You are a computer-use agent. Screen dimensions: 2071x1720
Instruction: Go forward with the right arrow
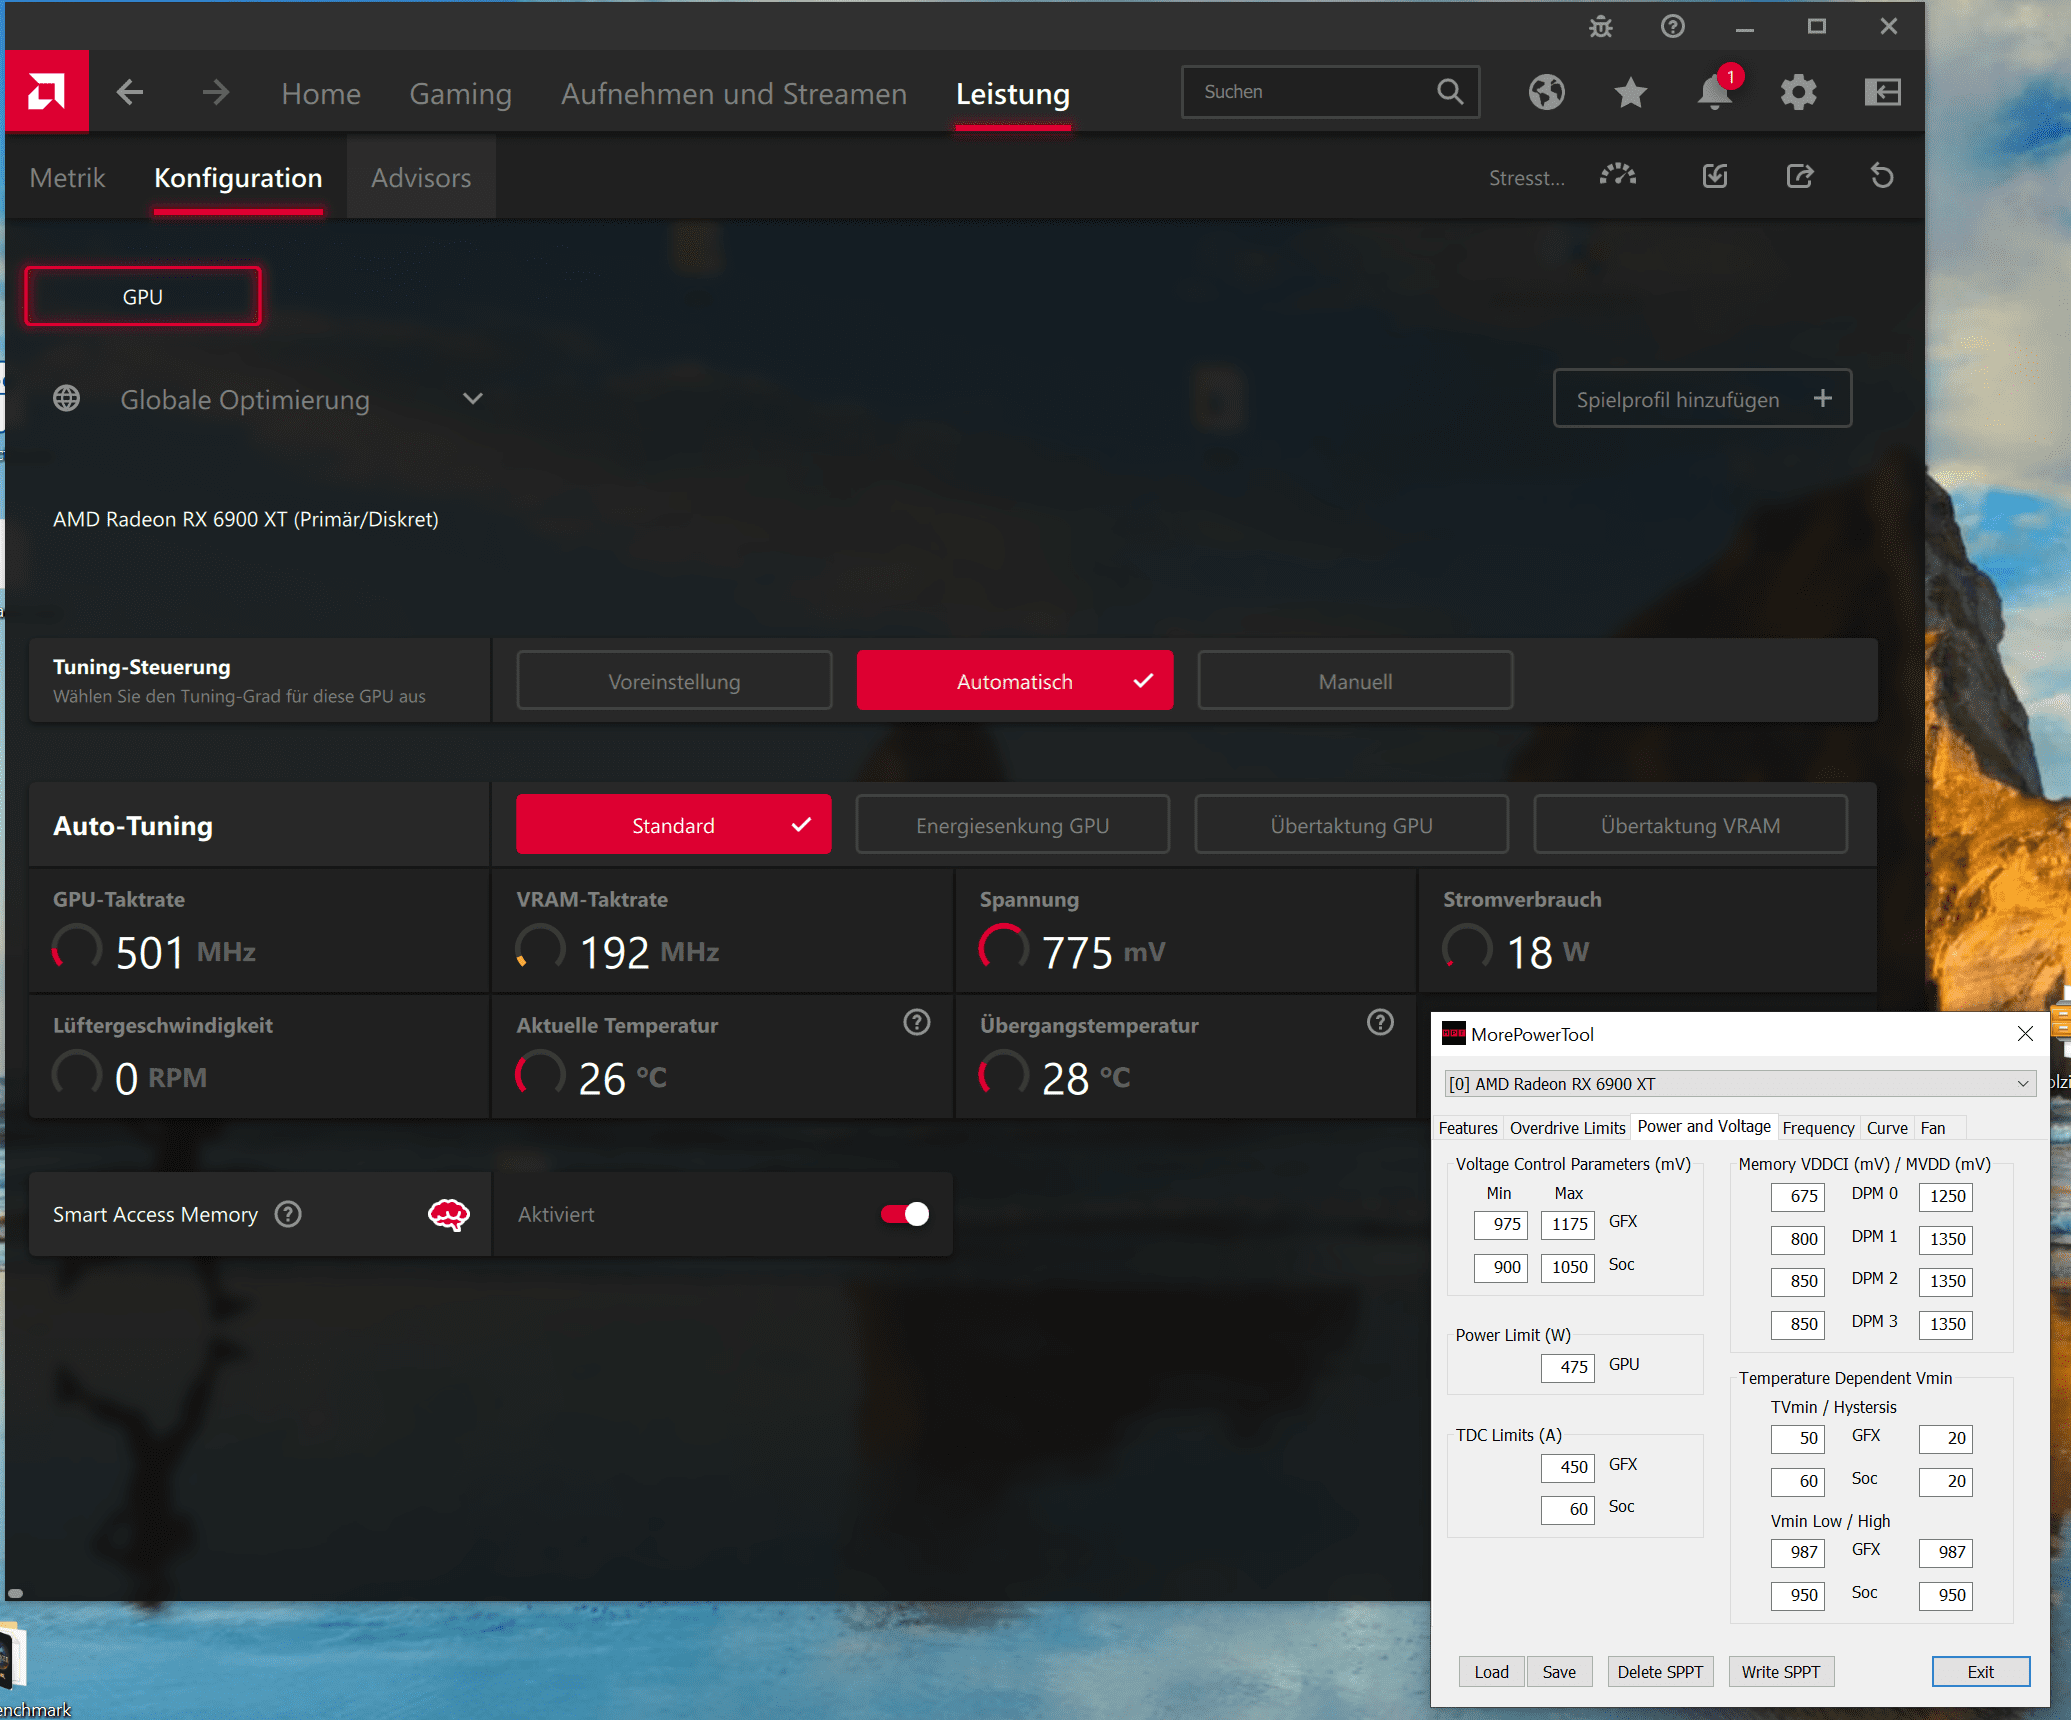(215, 93)
